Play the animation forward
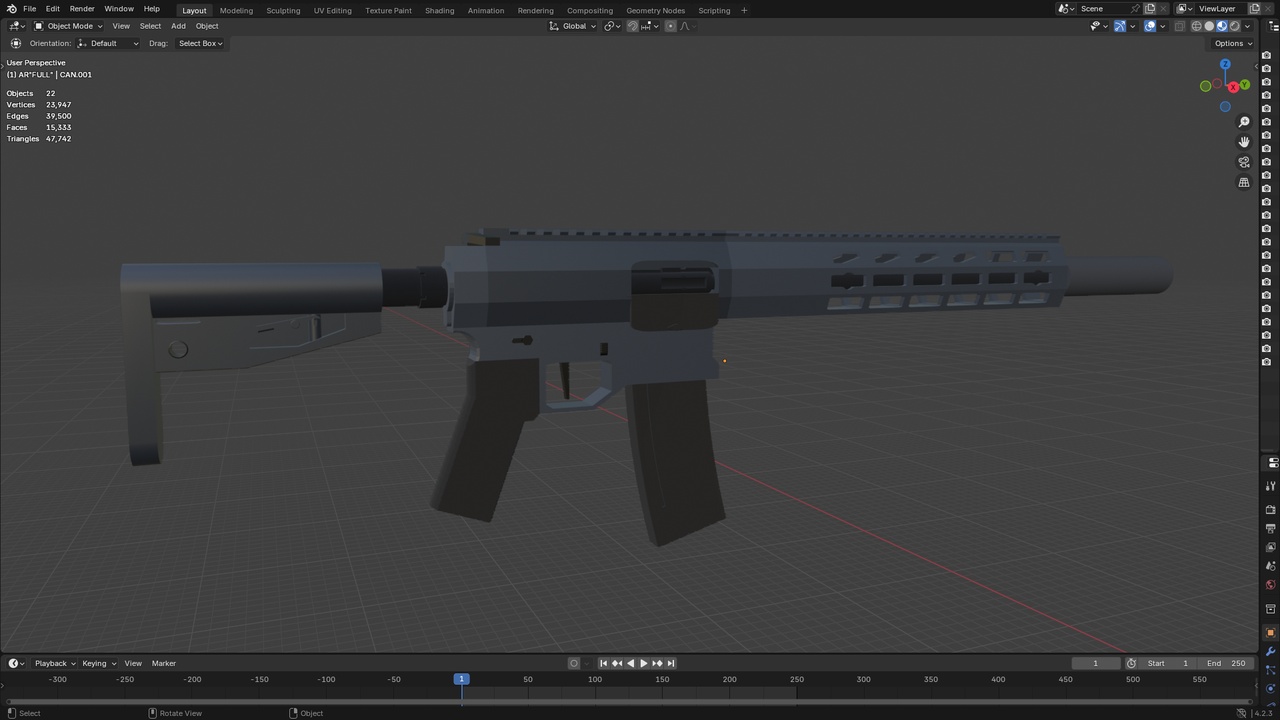Viewport: 1280px width, 720px height. [x=643, y=663]
